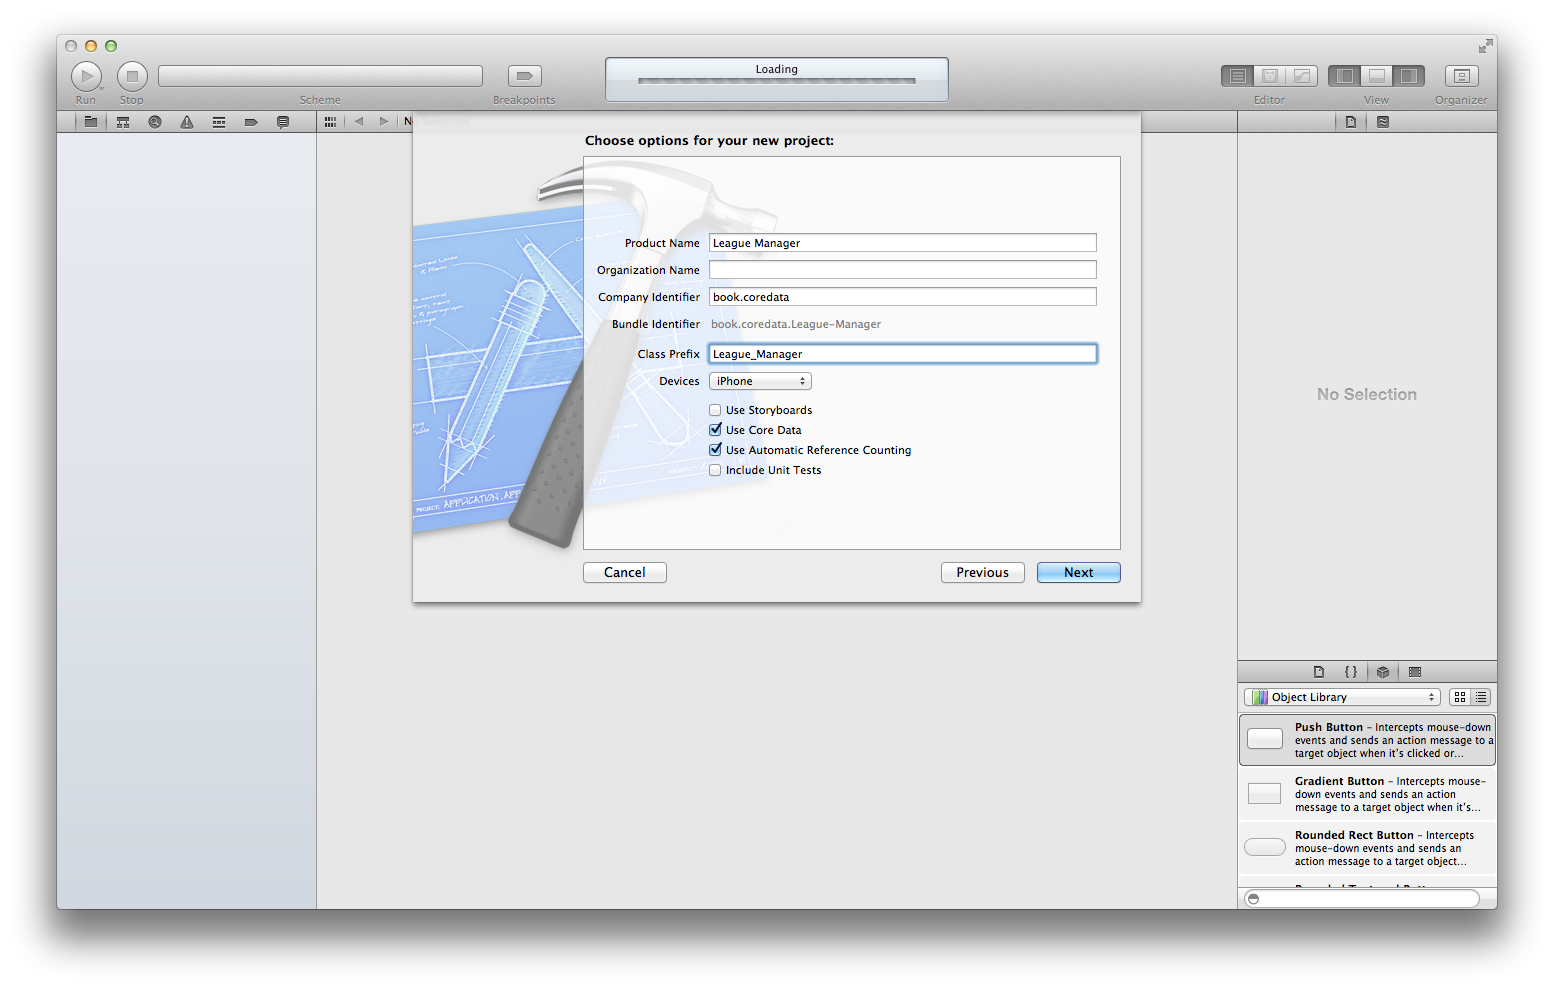The image size is (1554, 988).
Task: Open the Log navigator speech bubble icon
Action: (x=283, y=122)
